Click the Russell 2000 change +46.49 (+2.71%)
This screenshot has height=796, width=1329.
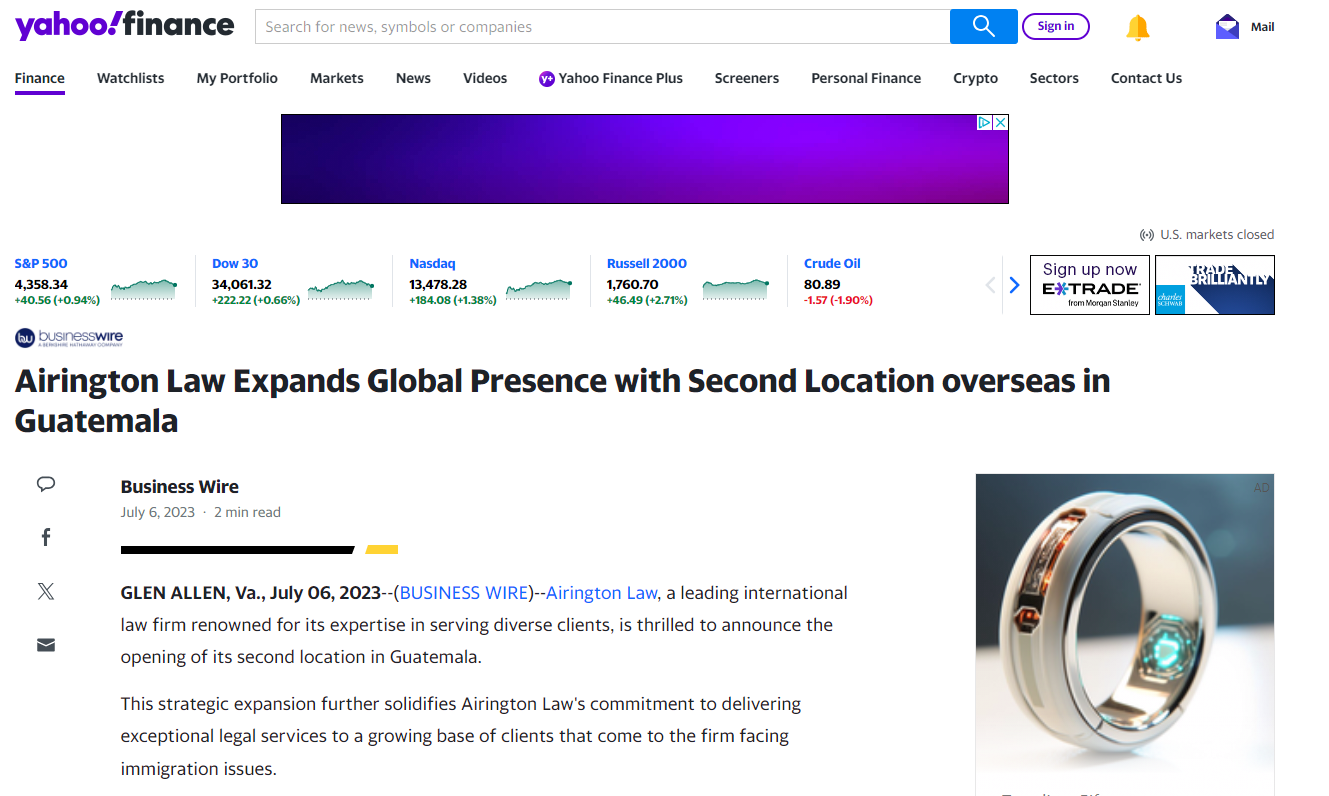tap(647, 300)
